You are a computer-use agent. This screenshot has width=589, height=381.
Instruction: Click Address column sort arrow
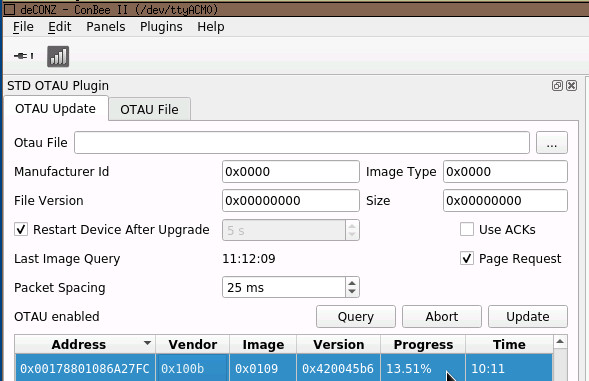pos(147,343)
